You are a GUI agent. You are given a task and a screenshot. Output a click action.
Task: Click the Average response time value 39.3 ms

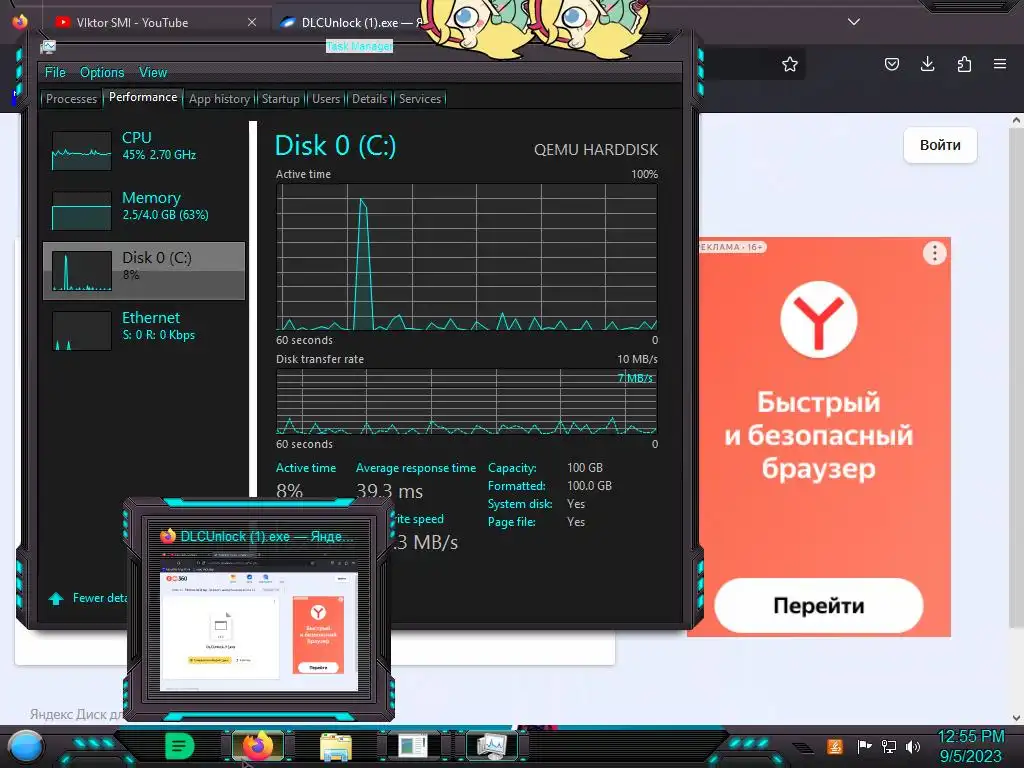(389, 491)
